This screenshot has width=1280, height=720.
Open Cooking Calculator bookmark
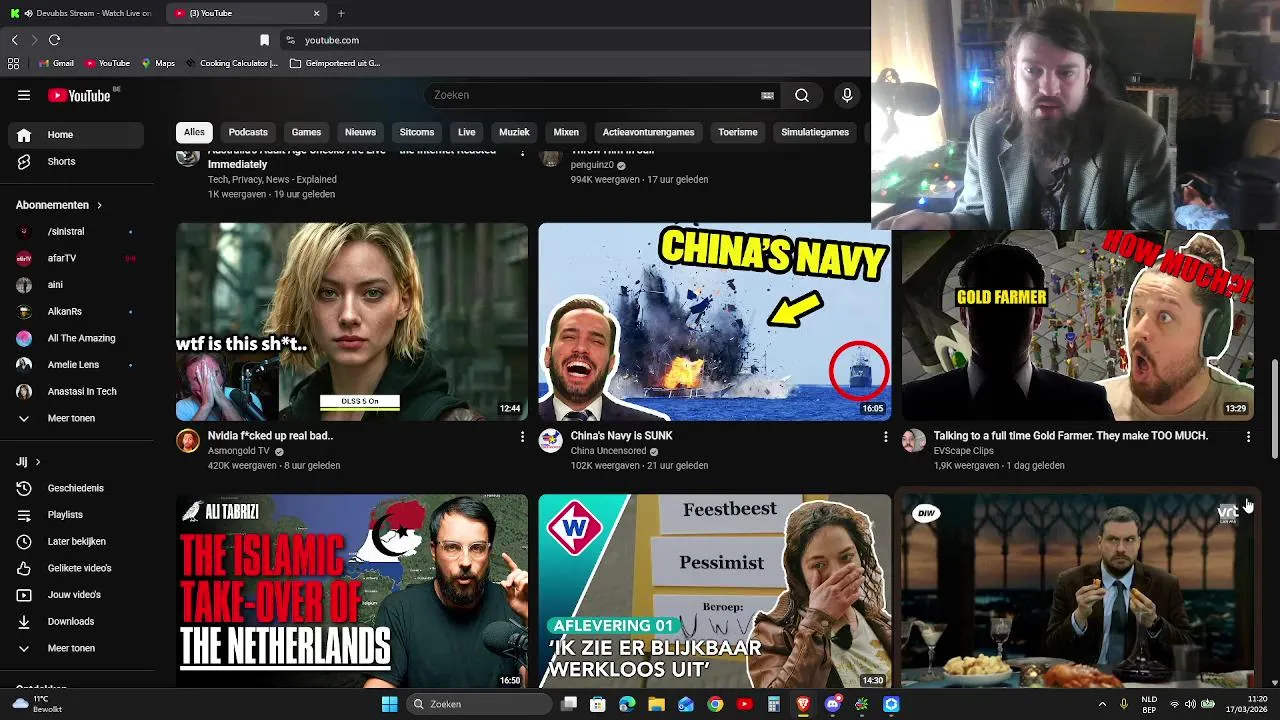pos(231,63)
